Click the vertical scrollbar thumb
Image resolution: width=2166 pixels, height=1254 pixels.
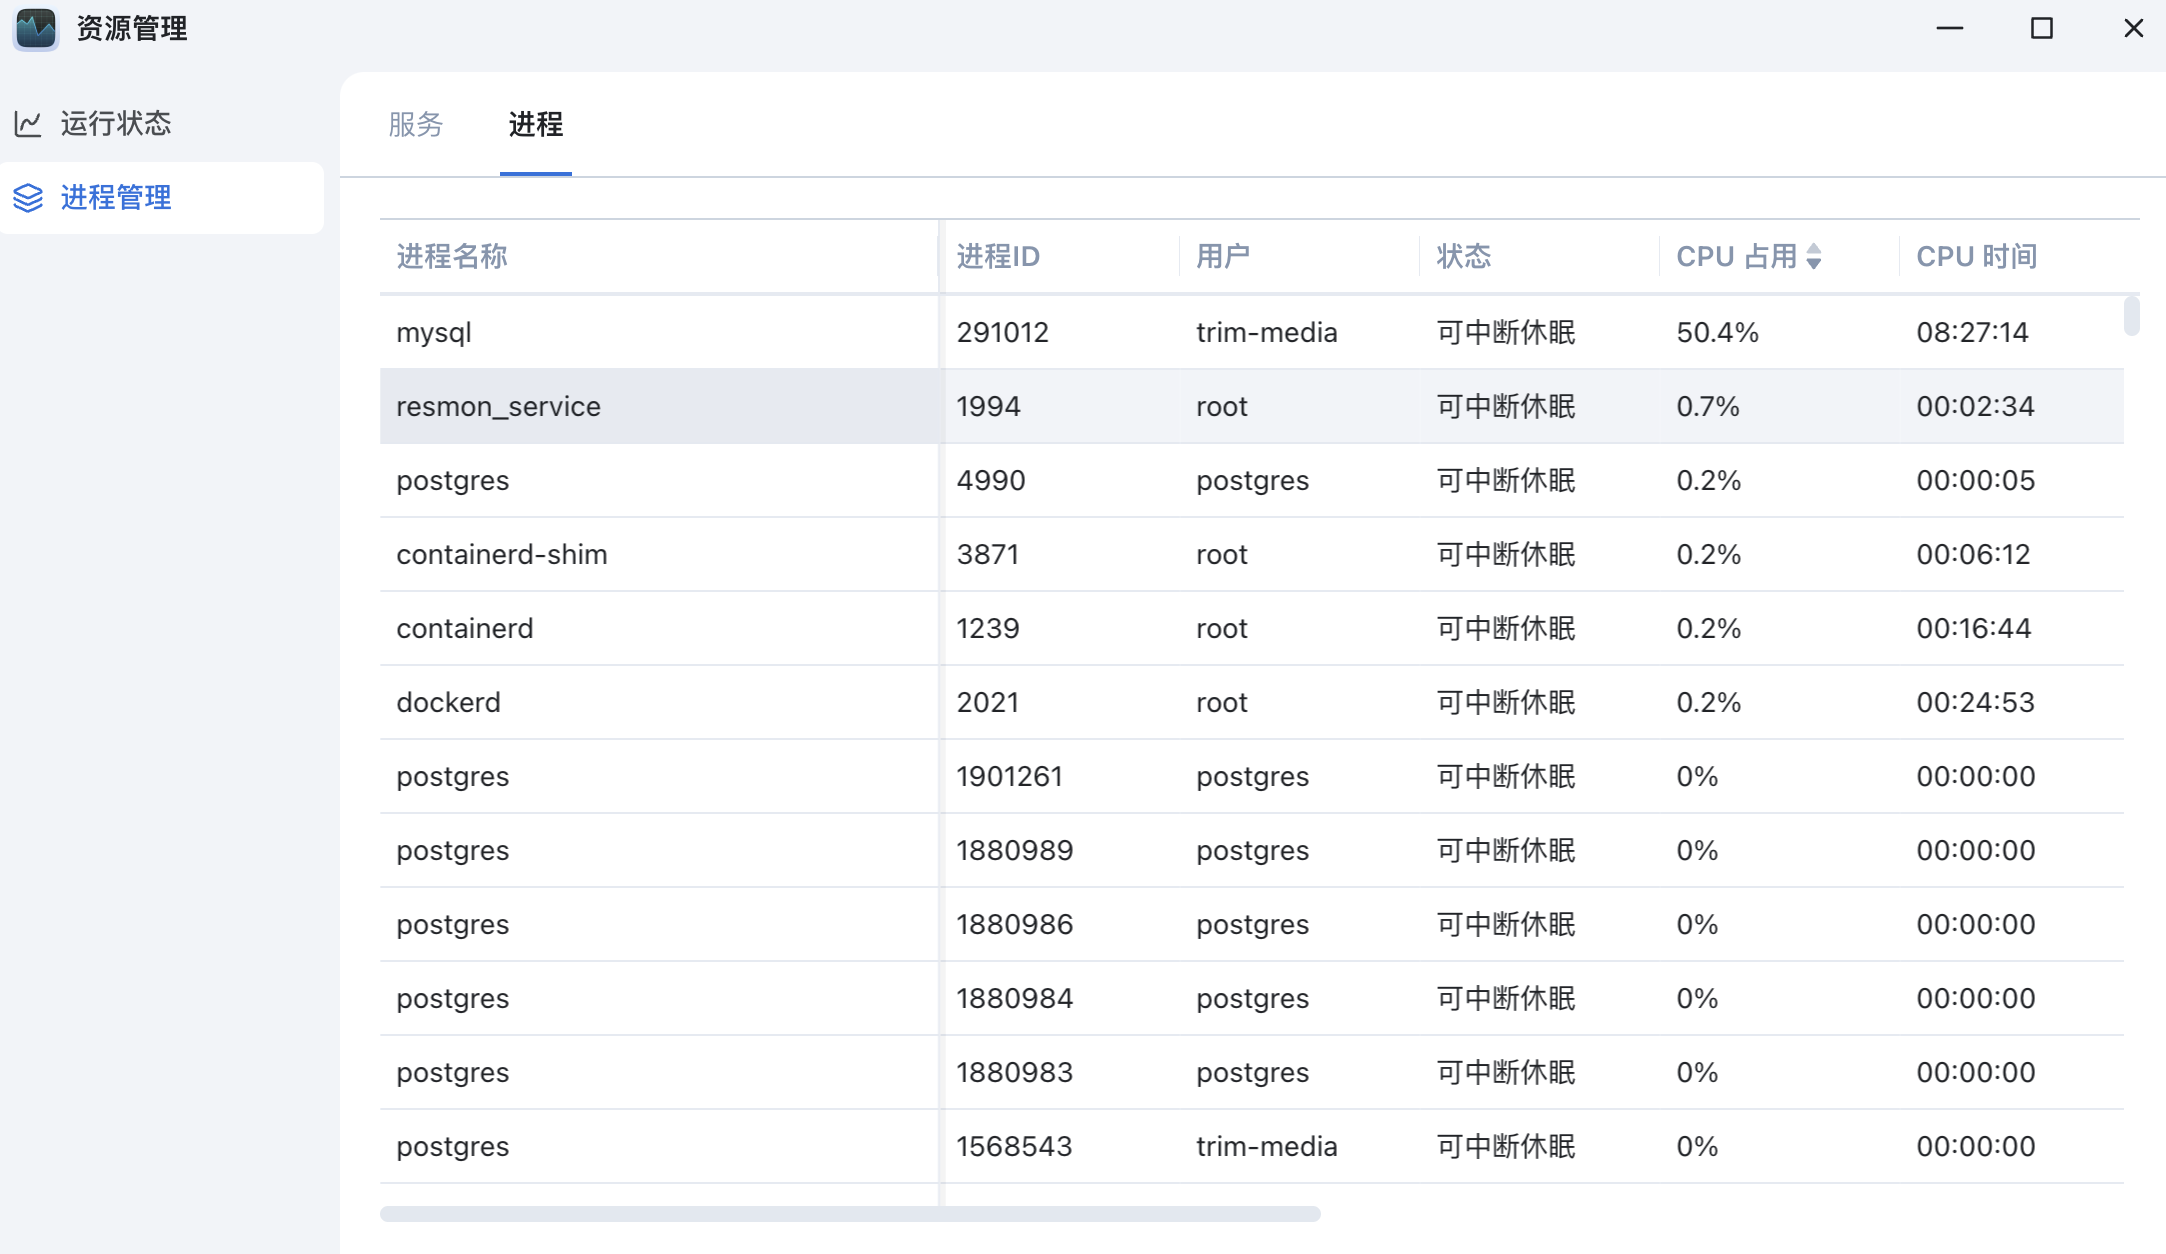2131,316
